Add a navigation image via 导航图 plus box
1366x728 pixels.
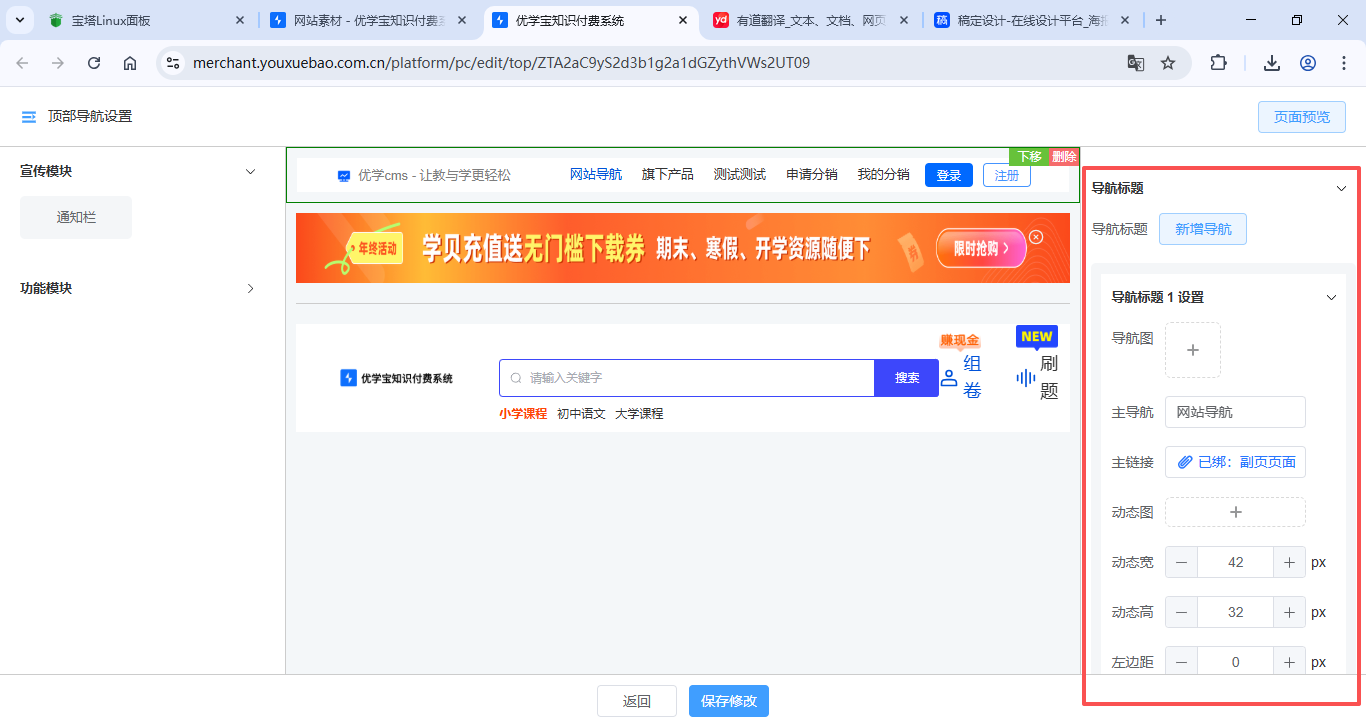[x=1192, y=350]
